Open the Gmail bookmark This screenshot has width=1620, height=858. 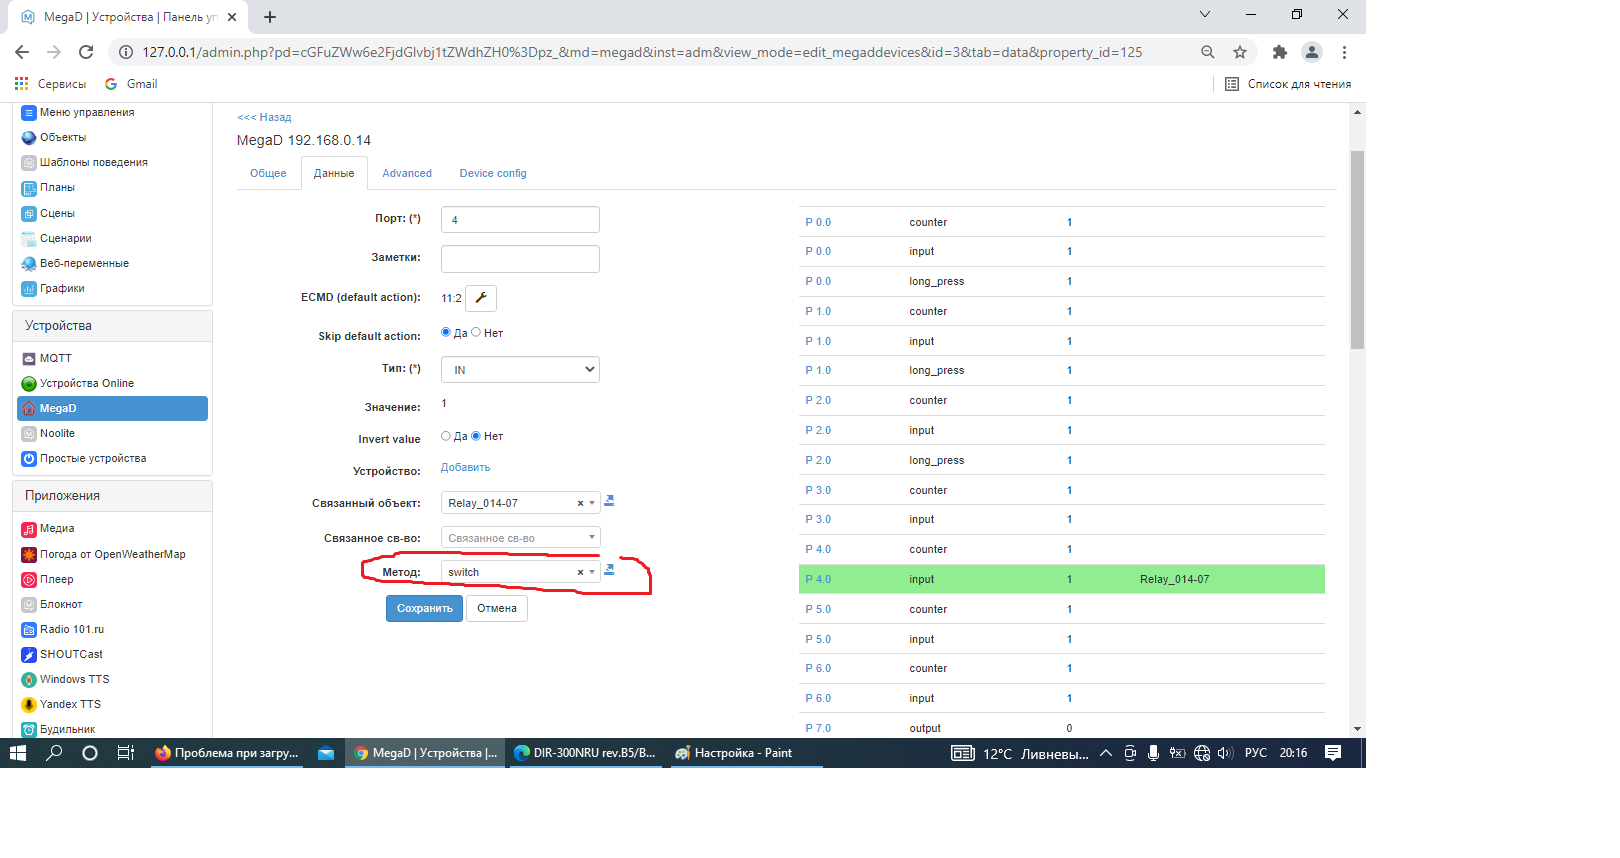pos(131,84)
